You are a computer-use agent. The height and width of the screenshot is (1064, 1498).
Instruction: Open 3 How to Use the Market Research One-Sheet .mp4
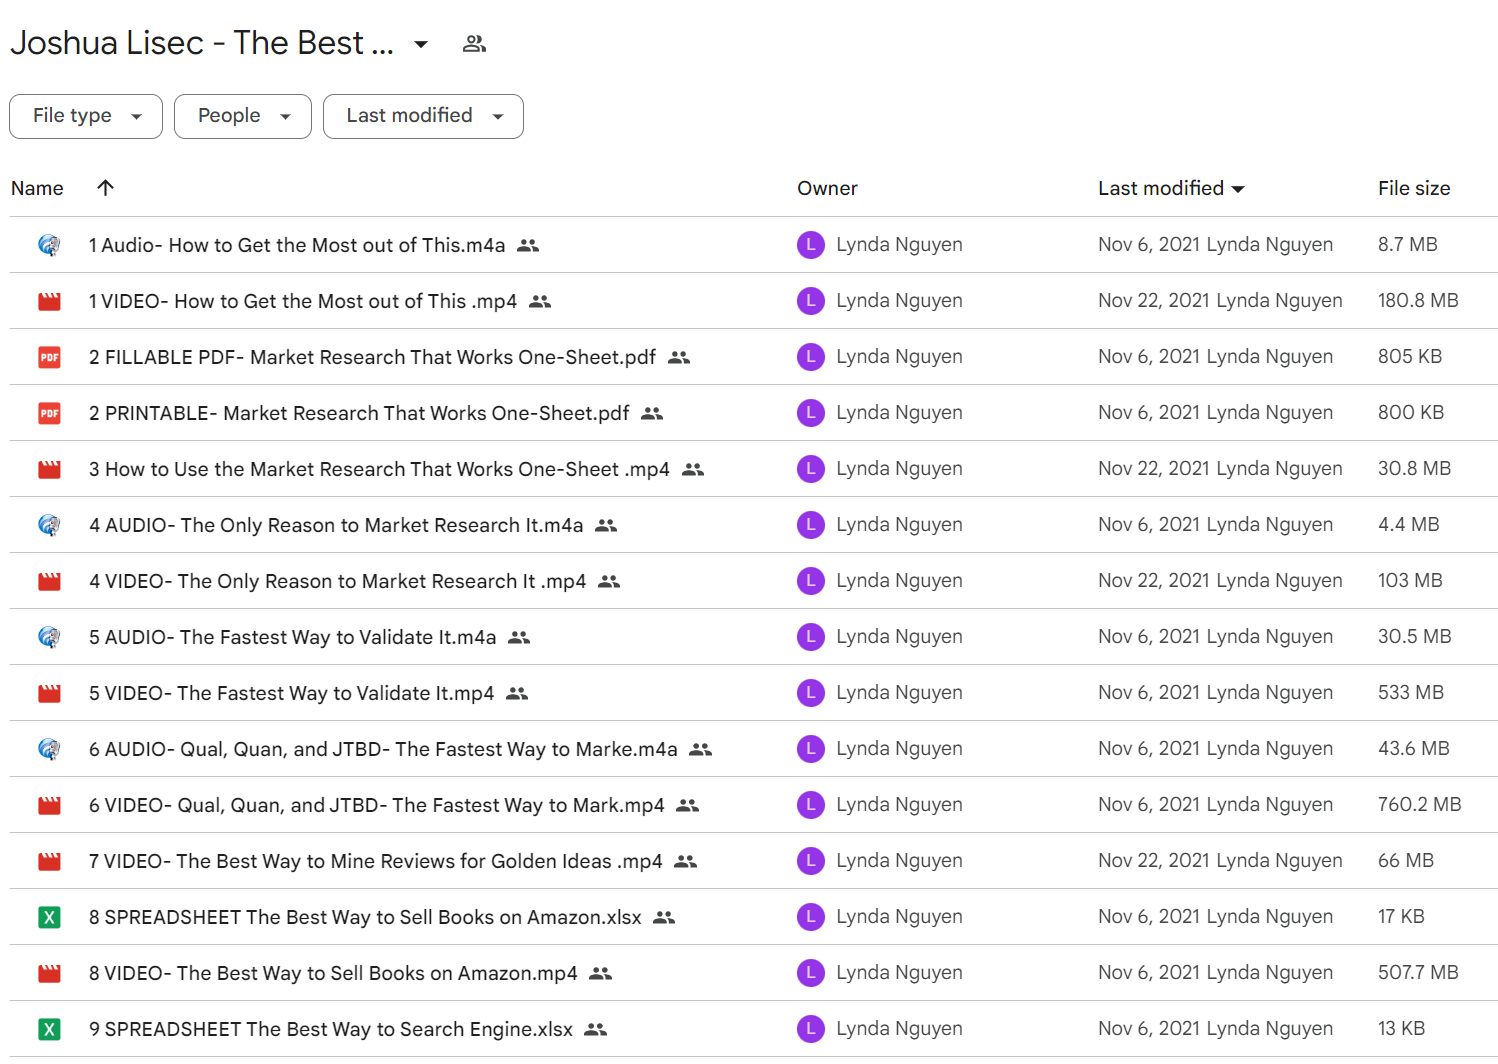[x=379, y=469]
